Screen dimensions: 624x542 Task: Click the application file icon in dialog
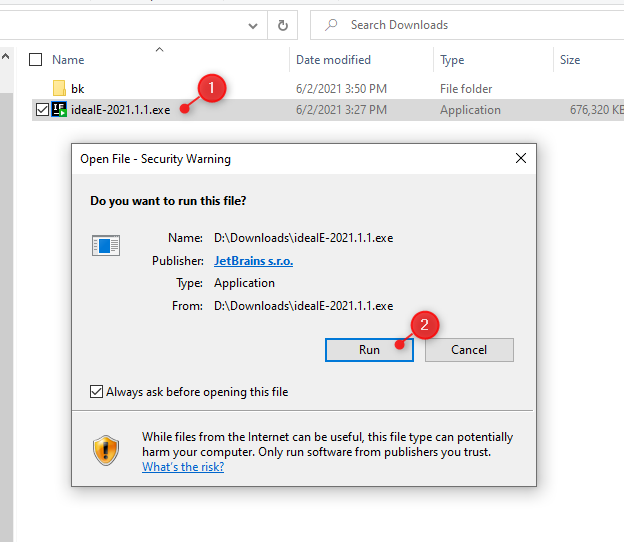105,246
